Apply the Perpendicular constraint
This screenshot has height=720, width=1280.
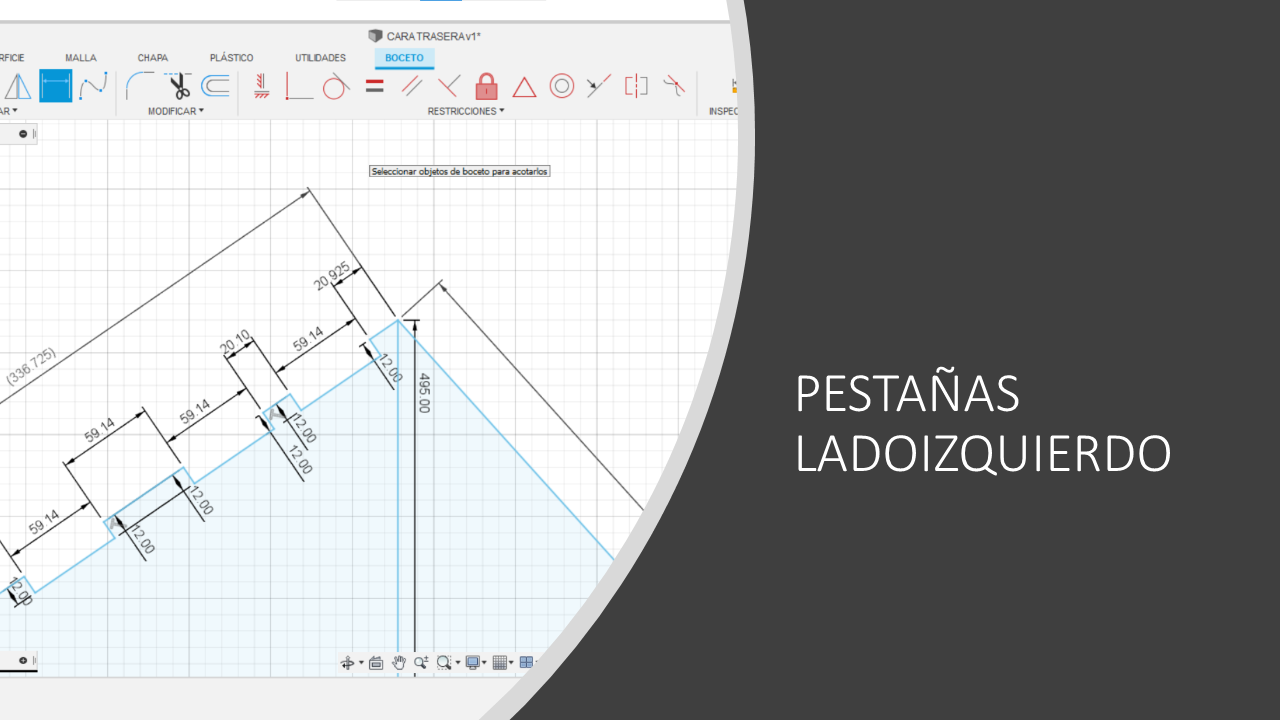(x=449, y=86)
